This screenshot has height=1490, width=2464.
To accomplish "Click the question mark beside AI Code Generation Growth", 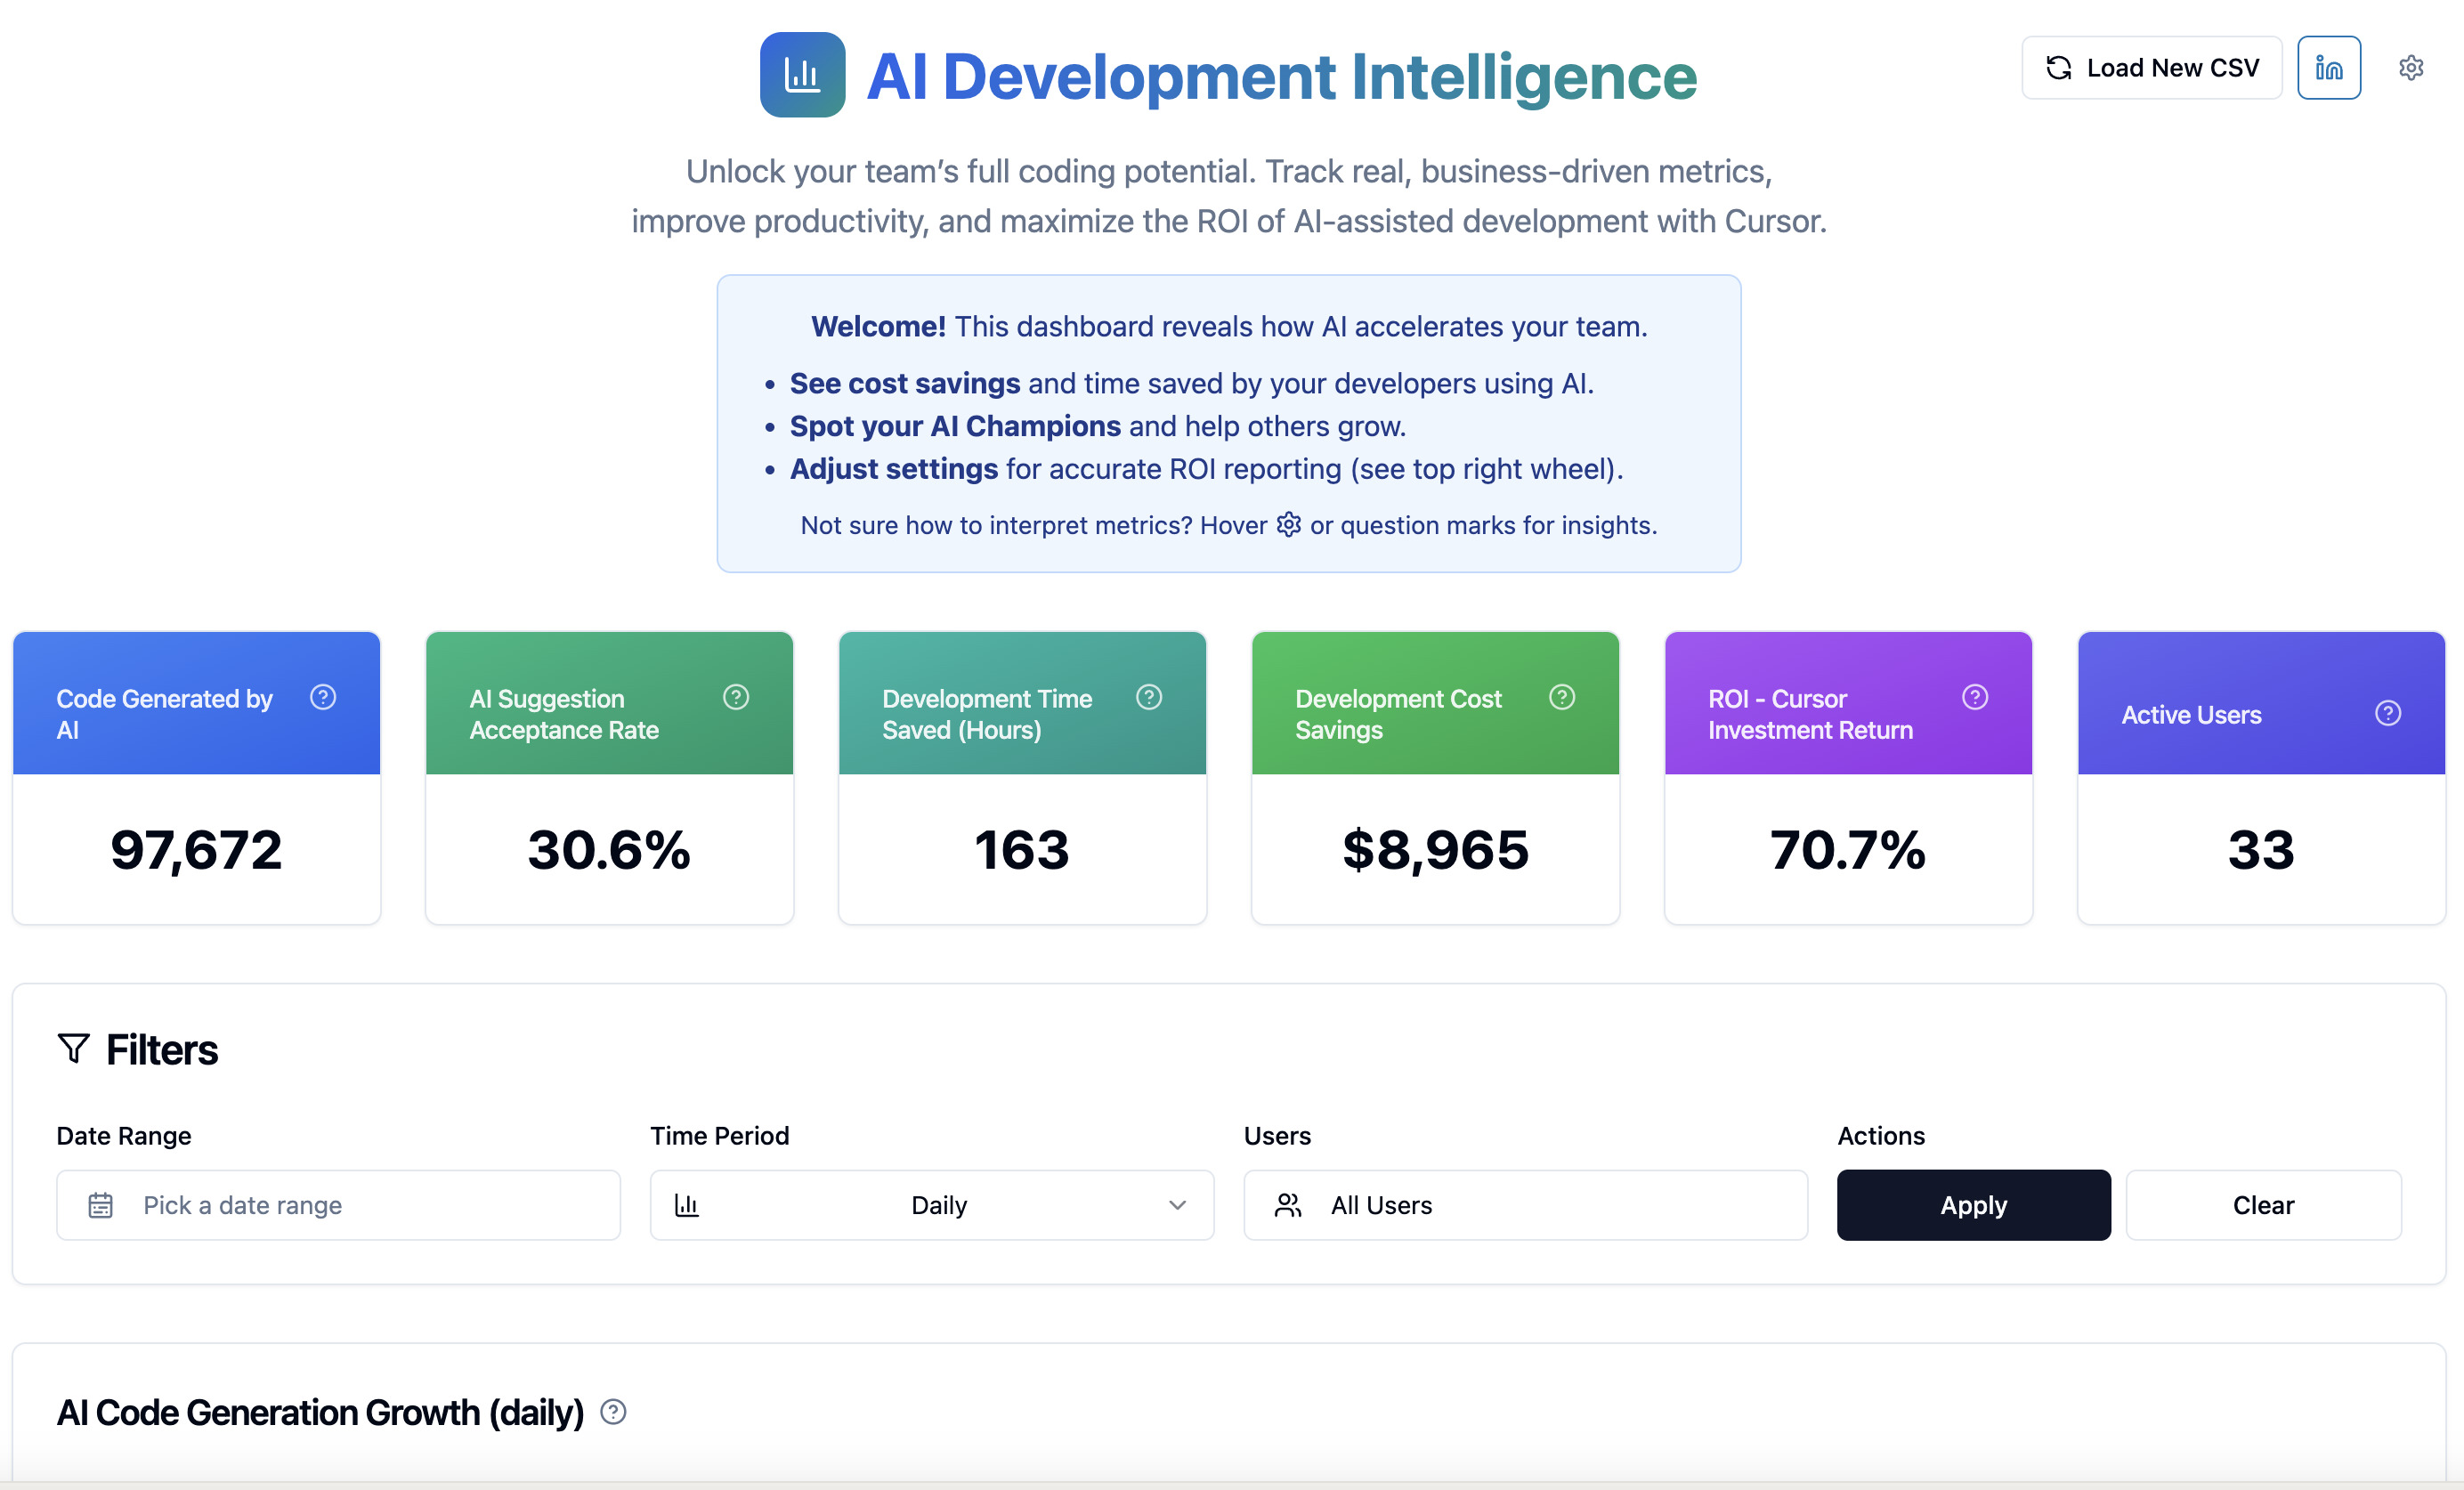I will pos(614,1413).
